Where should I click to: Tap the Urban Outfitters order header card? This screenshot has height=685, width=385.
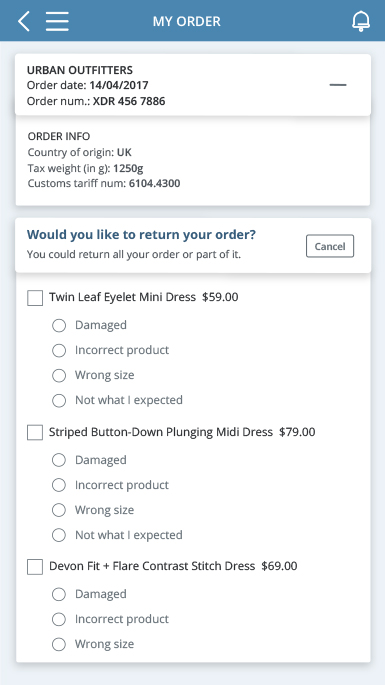point(193,85)
